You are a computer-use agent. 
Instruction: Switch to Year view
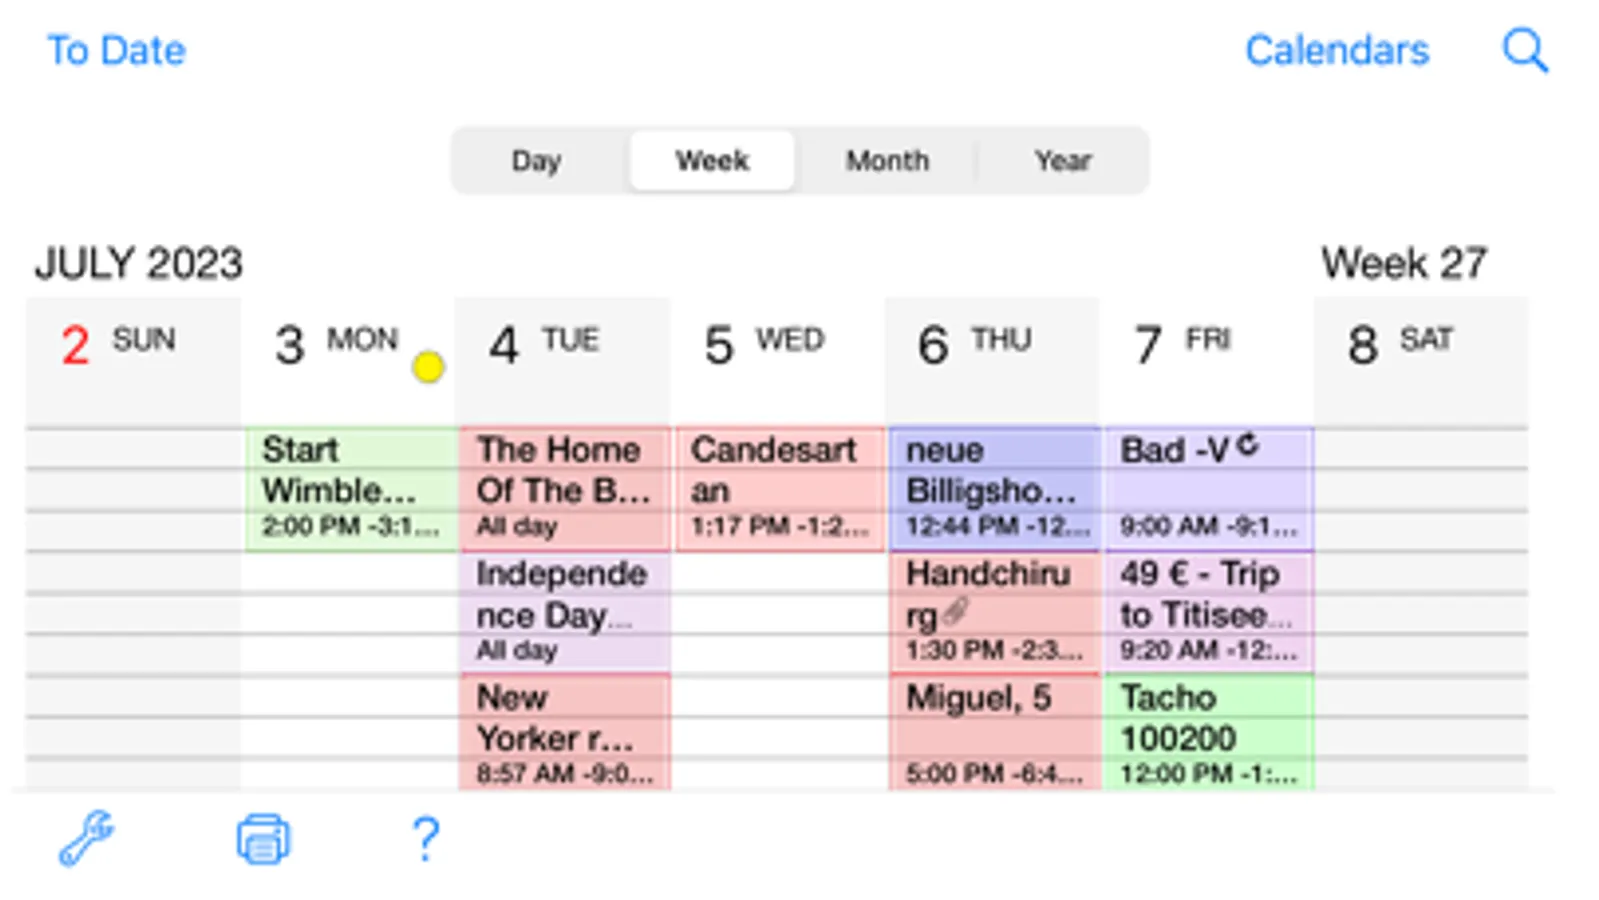click(1063, 161)
